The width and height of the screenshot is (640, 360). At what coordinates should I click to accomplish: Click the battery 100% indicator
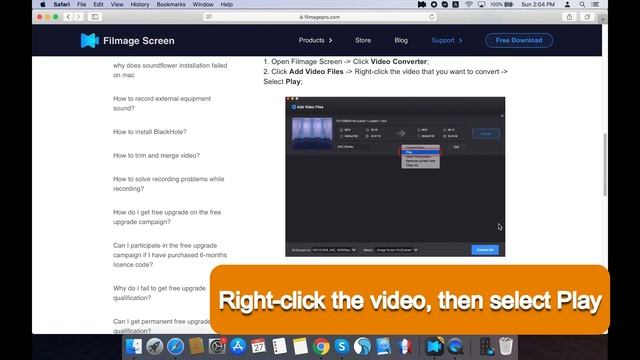pyautogui.click(x=502, y=4)
